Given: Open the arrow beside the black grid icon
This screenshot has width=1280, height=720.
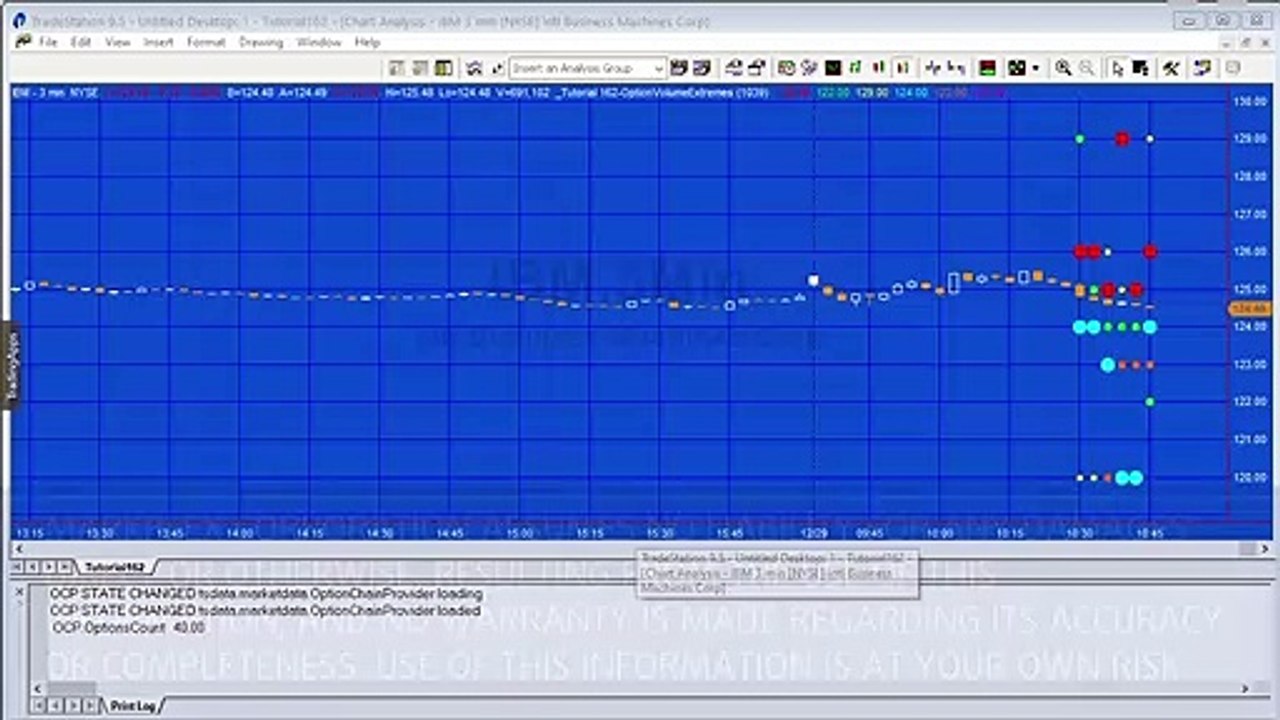Looking at the screenshot, I should point(1035,68).
